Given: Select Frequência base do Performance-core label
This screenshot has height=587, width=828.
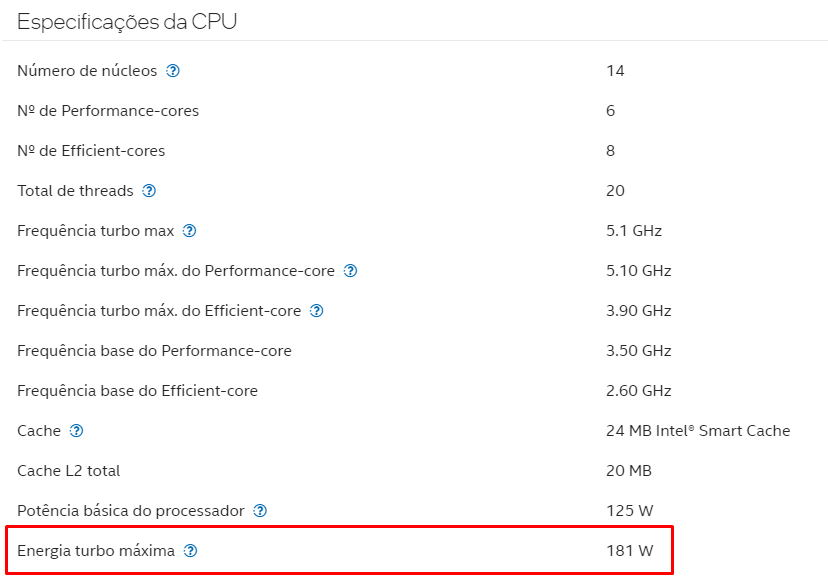Looking at the screenshot, I should pos(154,351).
